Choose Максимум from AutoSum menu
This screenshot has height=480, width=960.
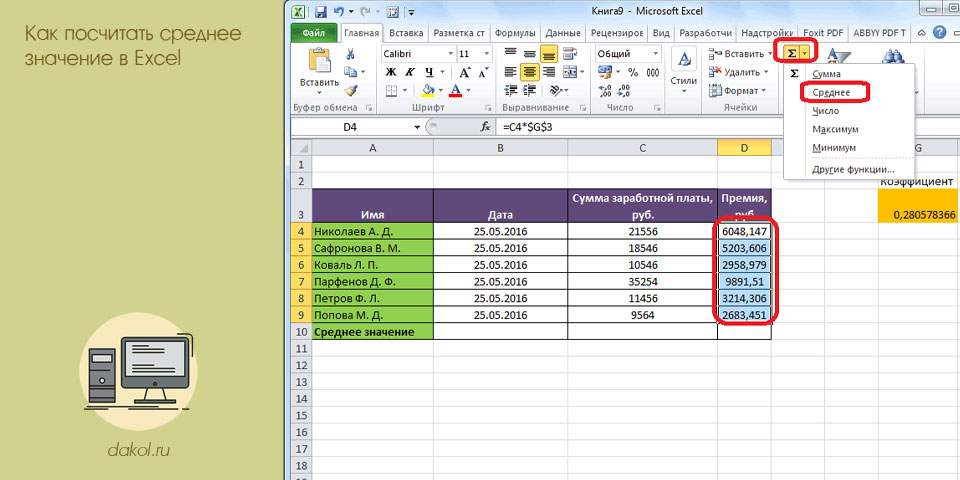[835, 130]
